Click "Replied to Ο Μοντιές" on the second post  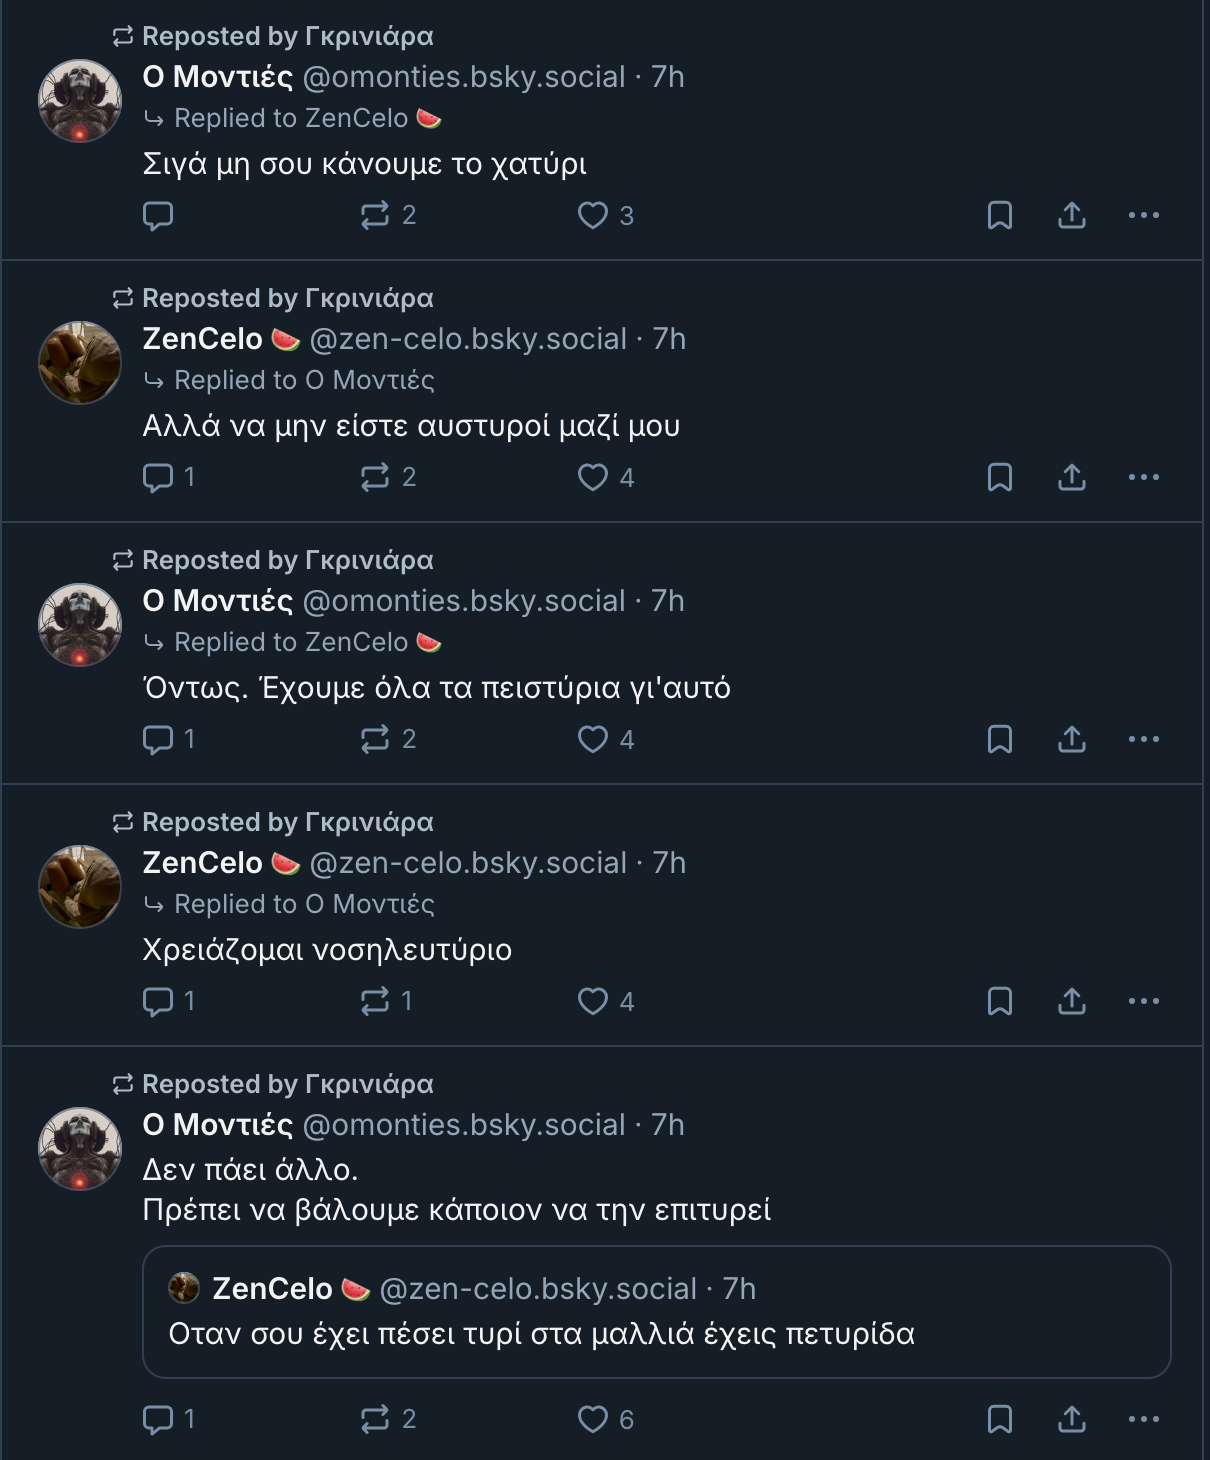click(x=303, y=380)
